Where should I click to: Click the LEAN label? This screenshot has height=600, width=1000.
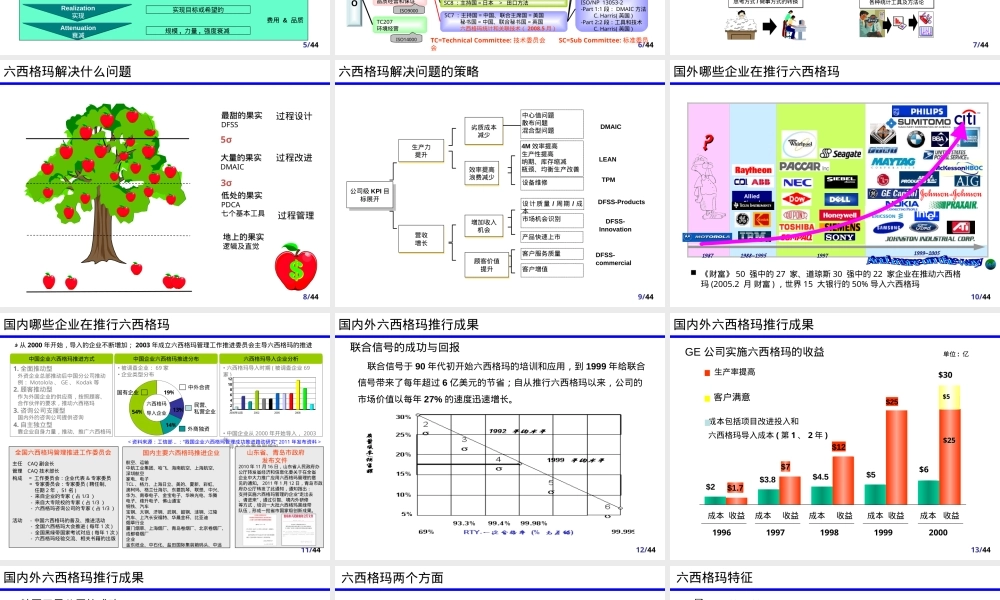point(607,159)
